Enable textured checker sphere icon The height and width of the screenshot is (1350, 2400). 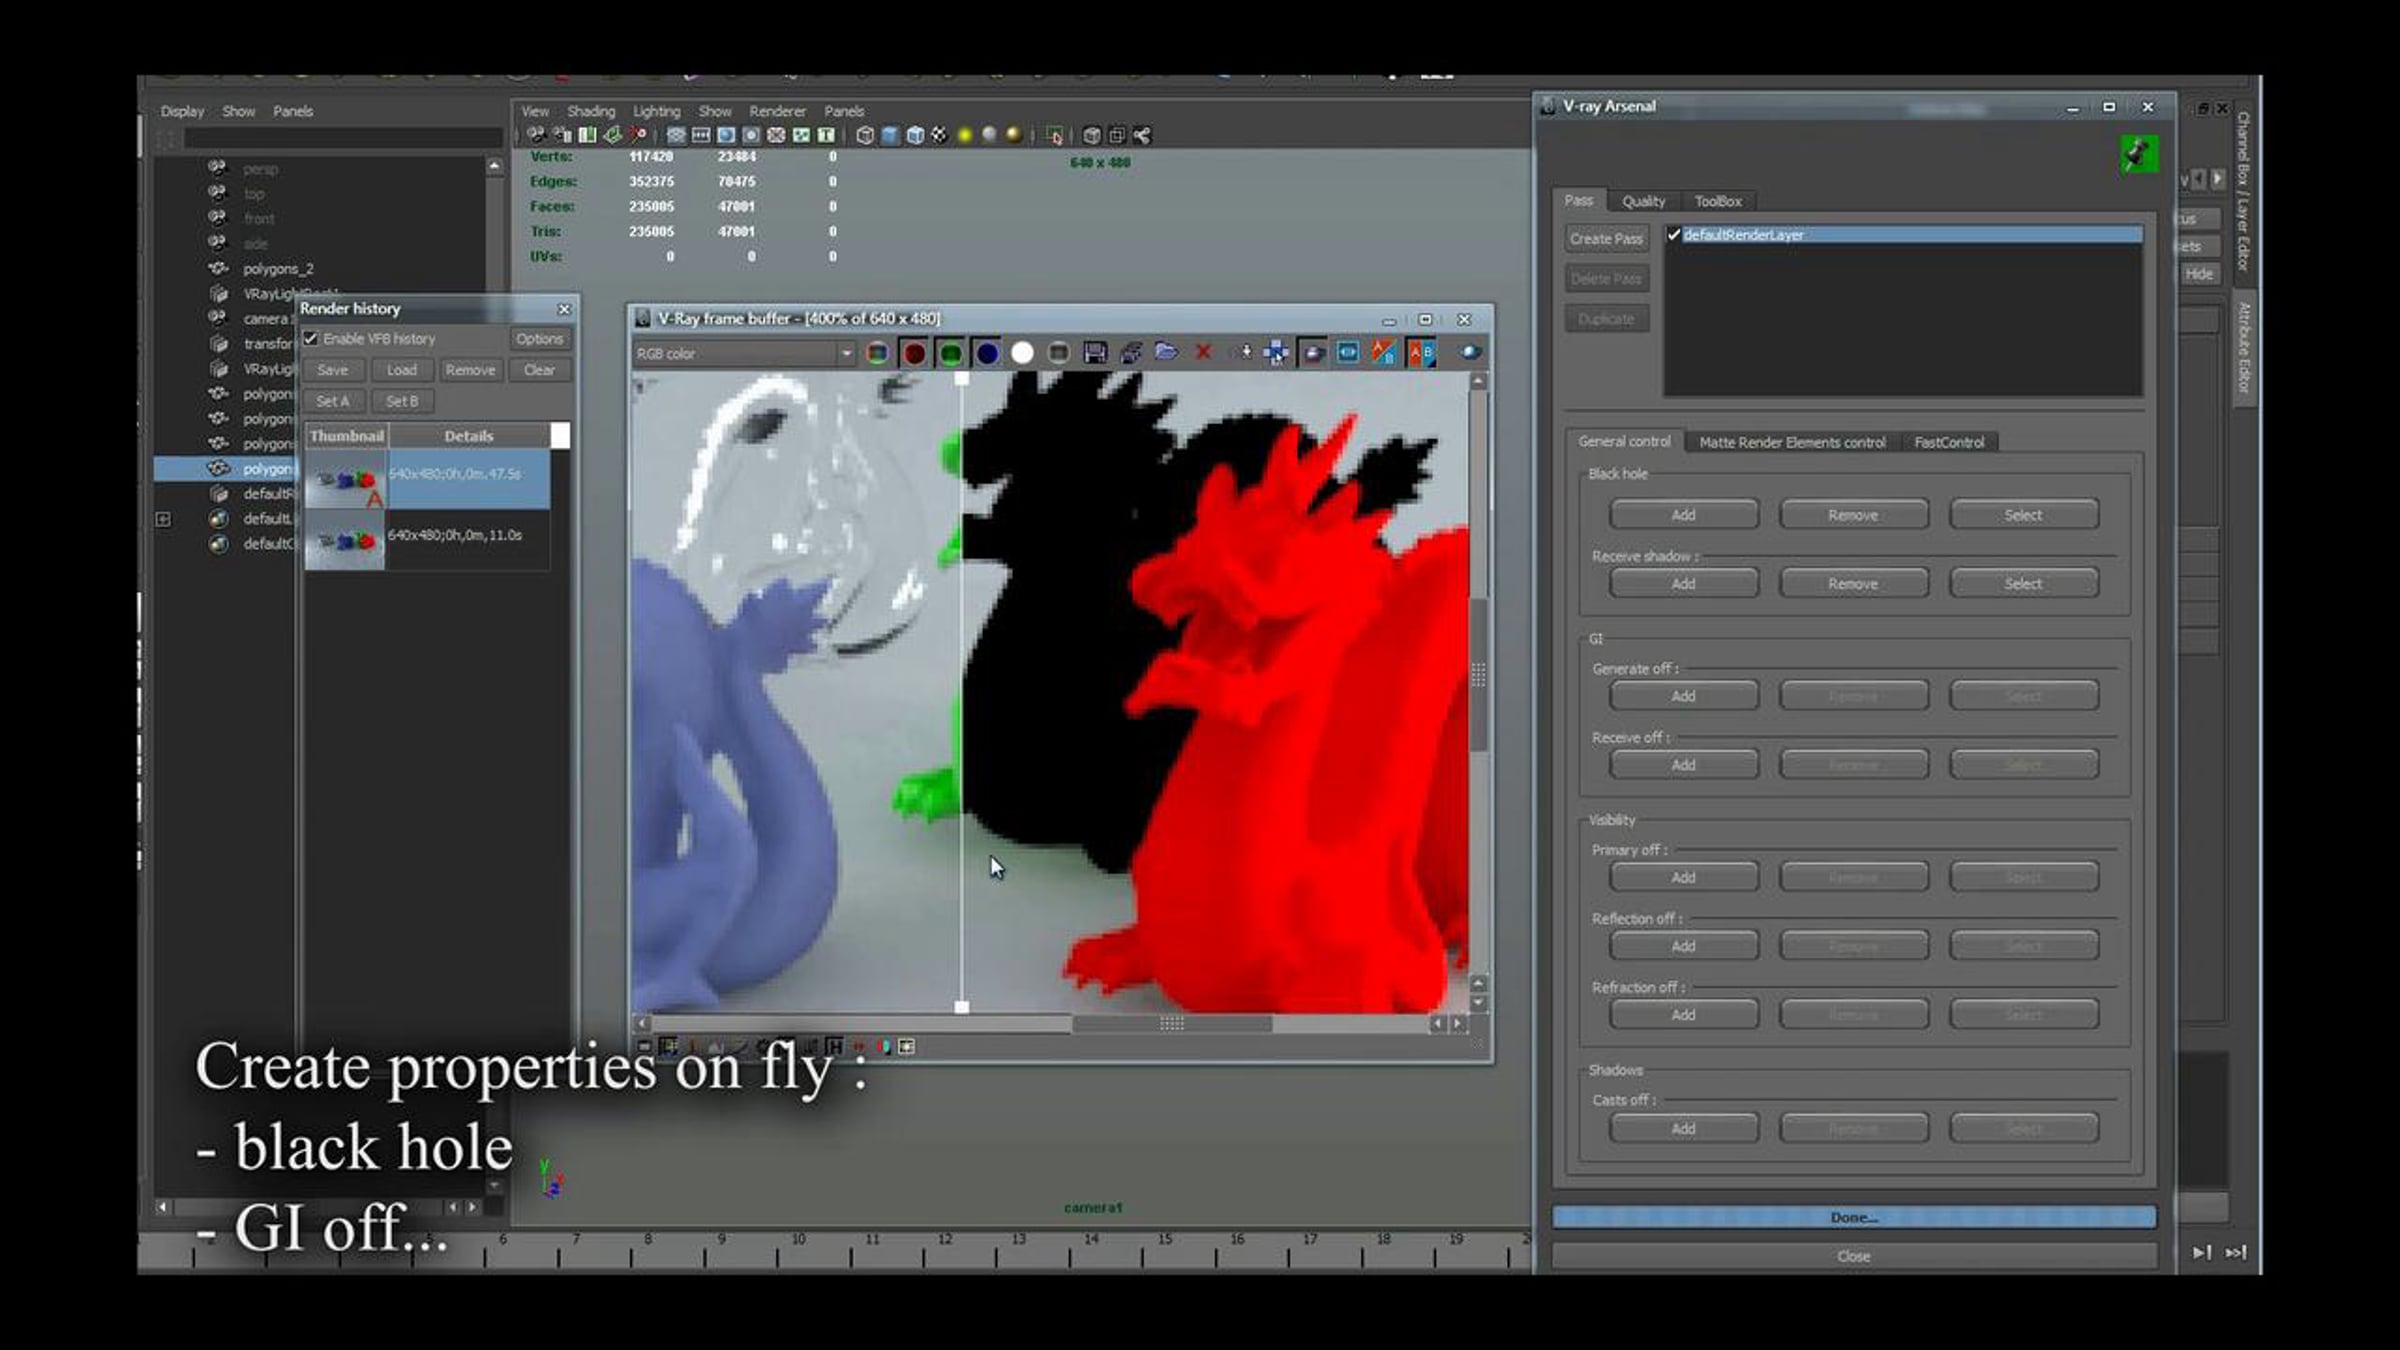point(939,135)
